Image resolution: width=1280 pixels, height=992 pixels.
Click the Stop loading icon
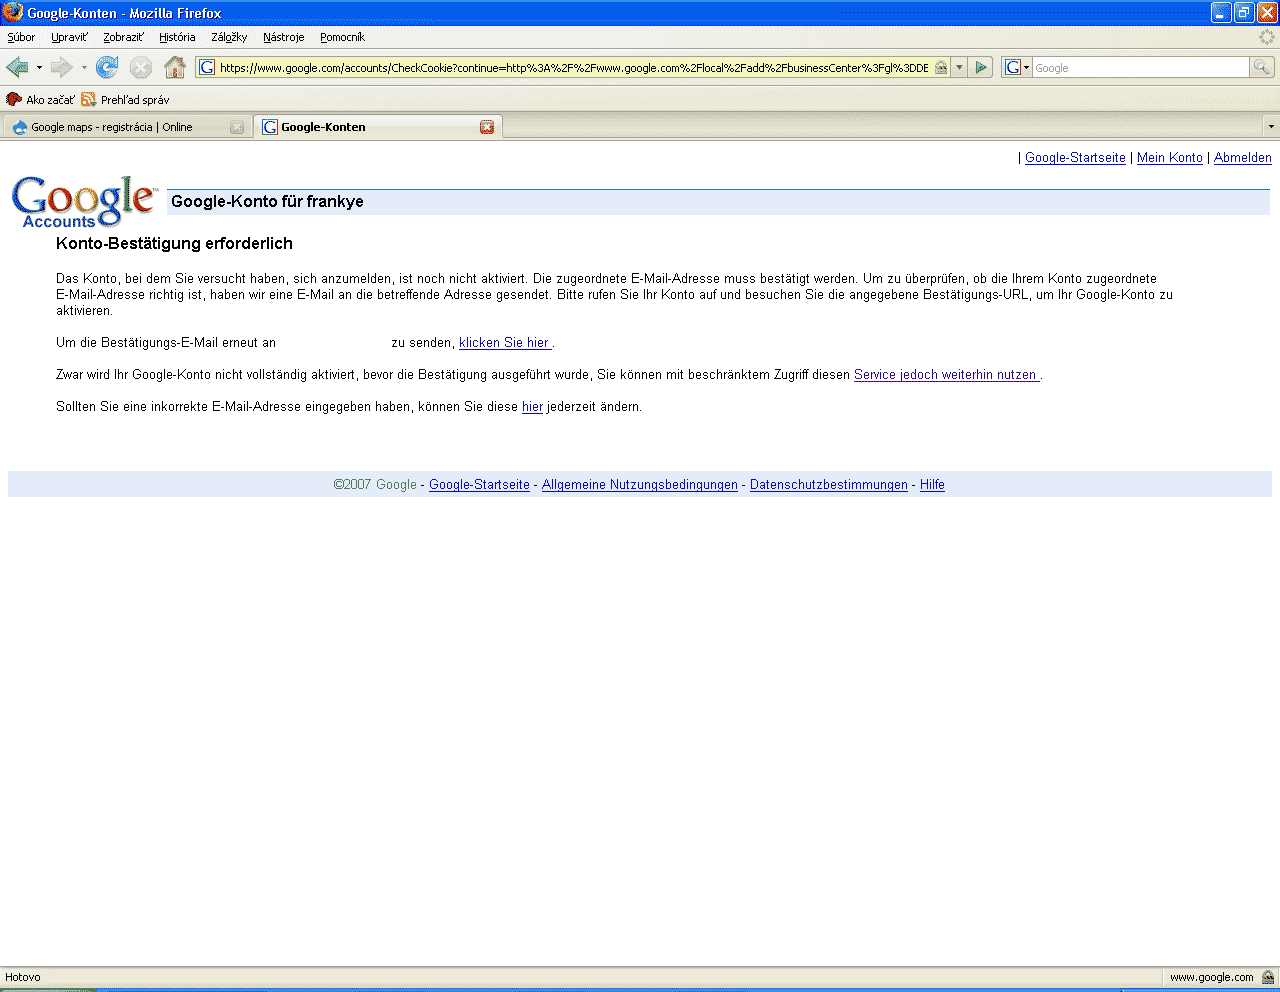(141, 67)
